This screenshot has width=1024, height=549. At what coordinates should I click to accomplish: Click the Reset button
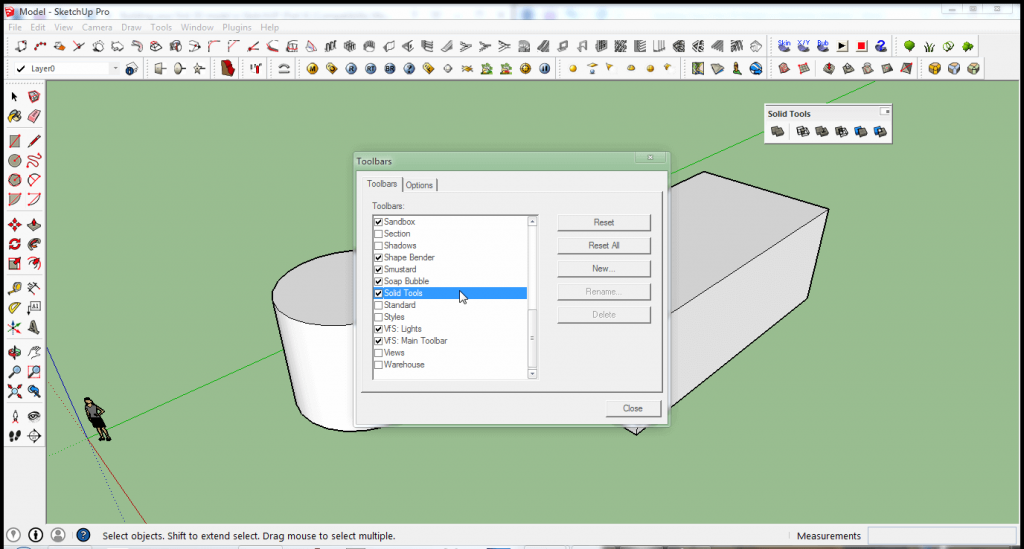pos(603,223)
